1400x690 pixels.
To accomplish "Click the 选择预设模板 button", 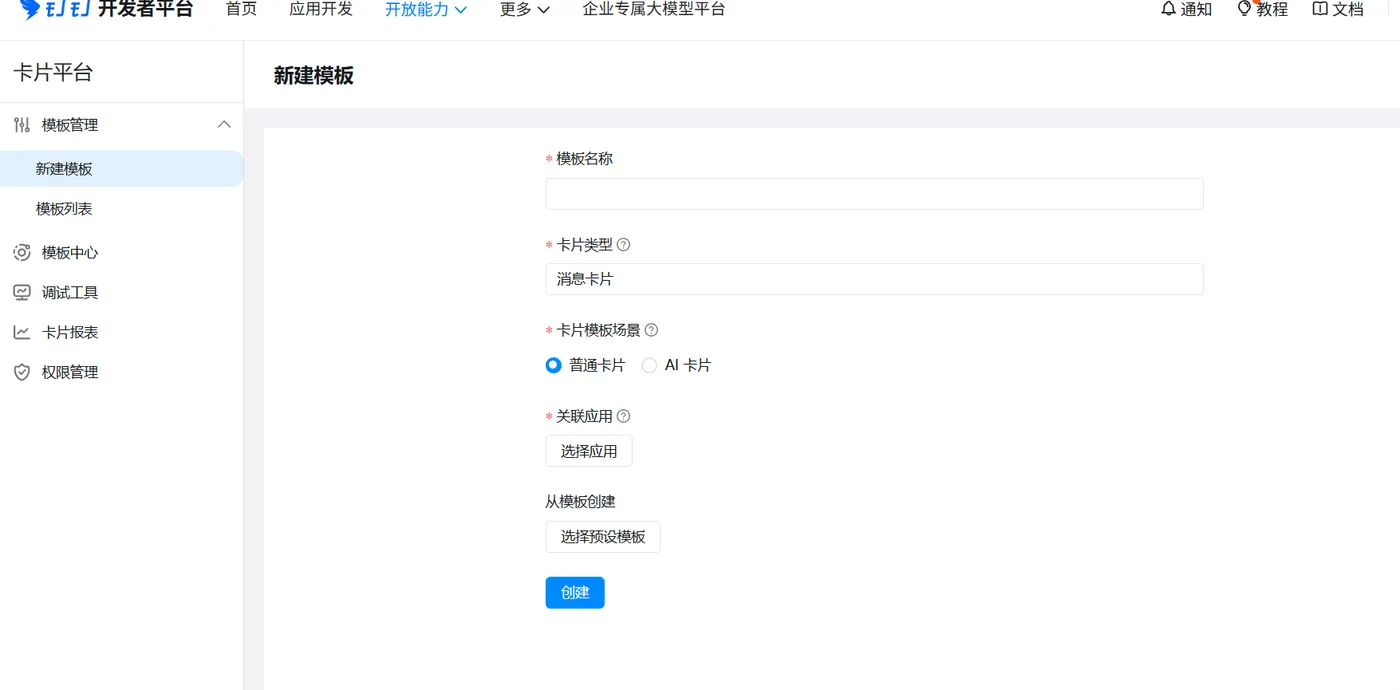I will click(x=603, y=537).
